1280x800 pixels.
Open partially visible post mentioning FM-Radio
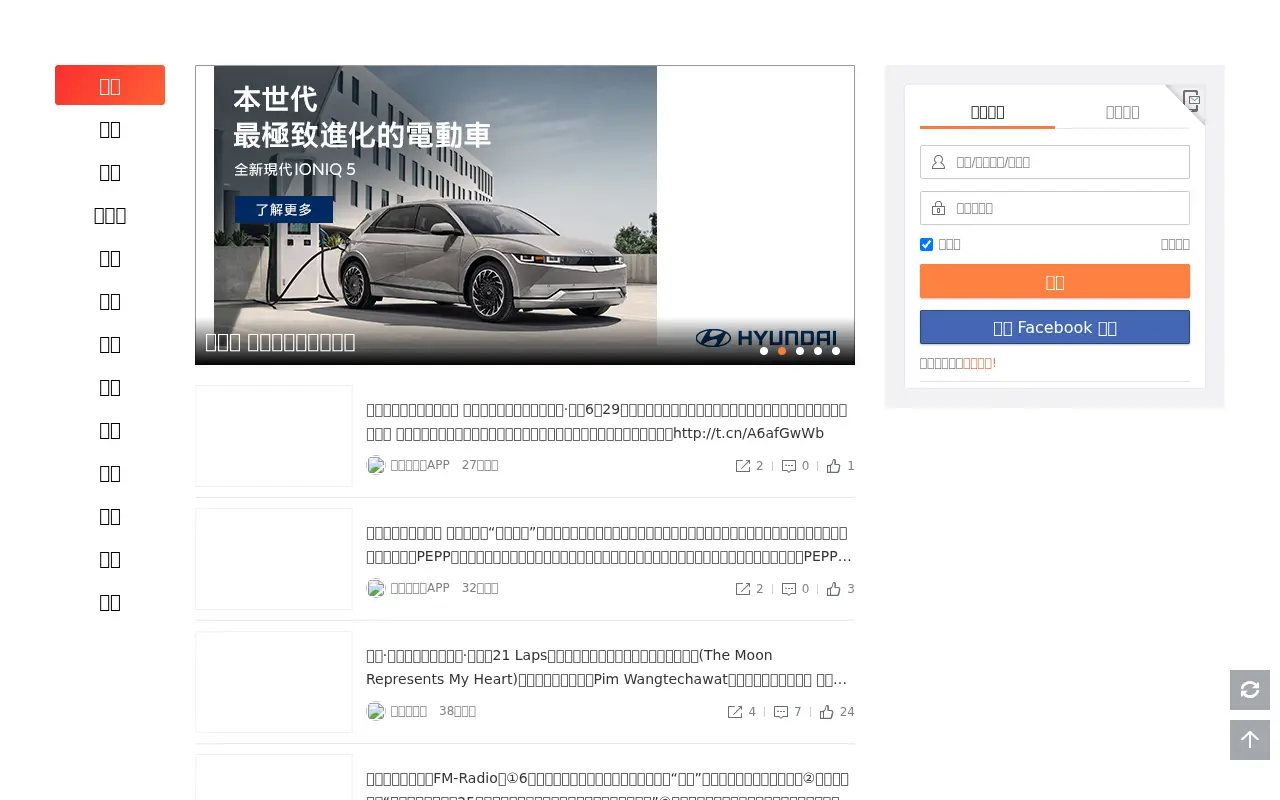coord(609,784)
